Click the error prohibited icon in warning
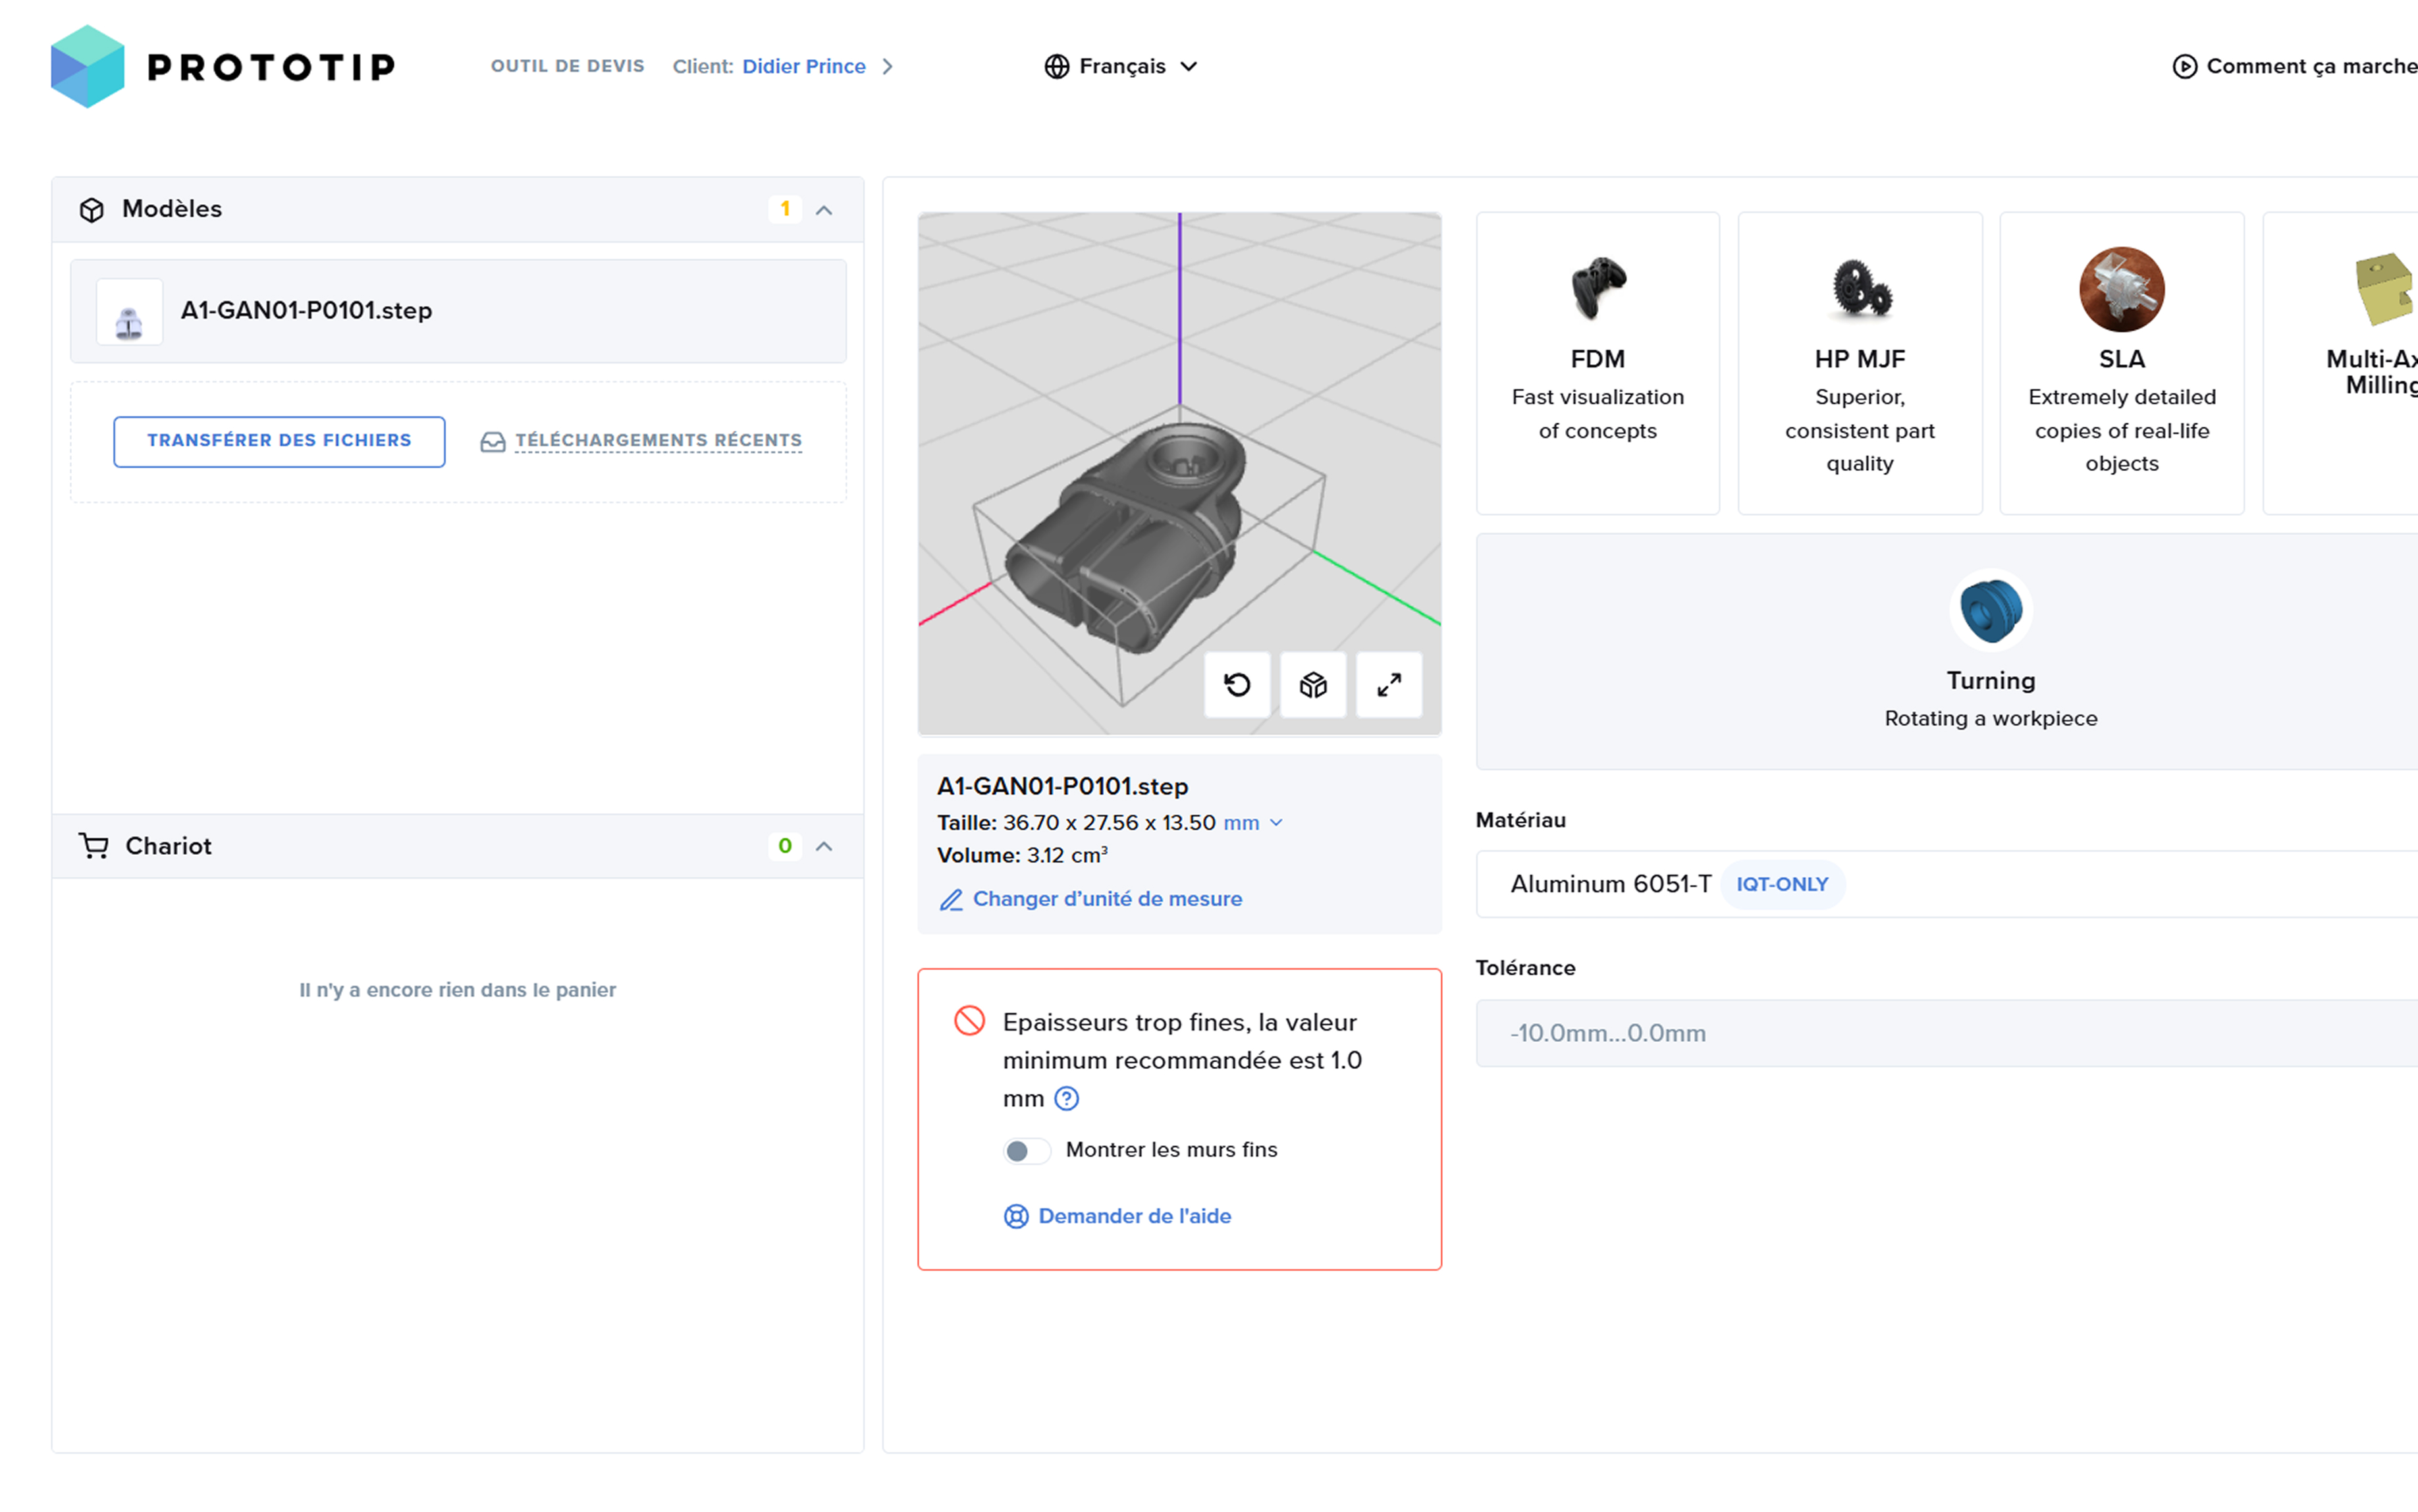This screenshot has width=2418, height=1512. [969, 1021]
